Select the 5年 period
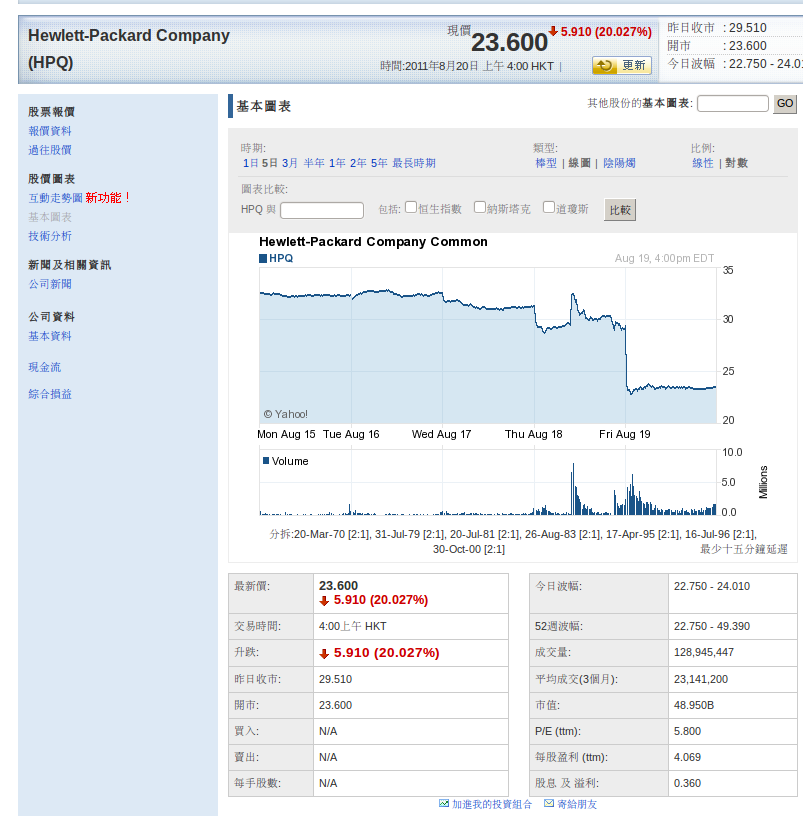 (x=379, y=163)
